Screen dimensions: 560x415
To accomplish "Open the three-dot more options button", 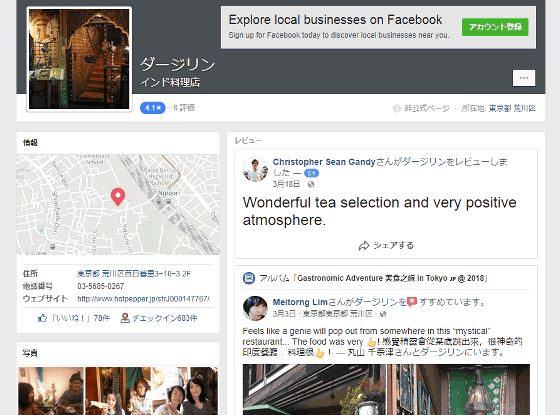I will [x=524, y=78].
